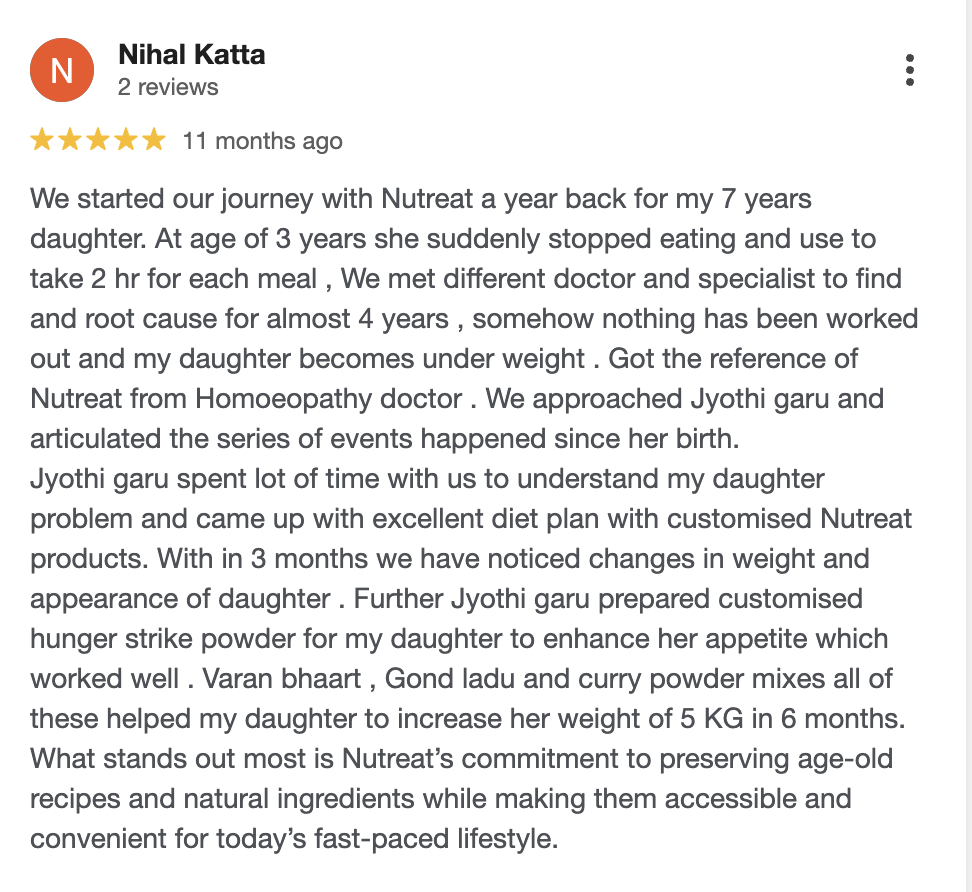Click the fifth rating star
972x892 pixels.
click(154, 140)
